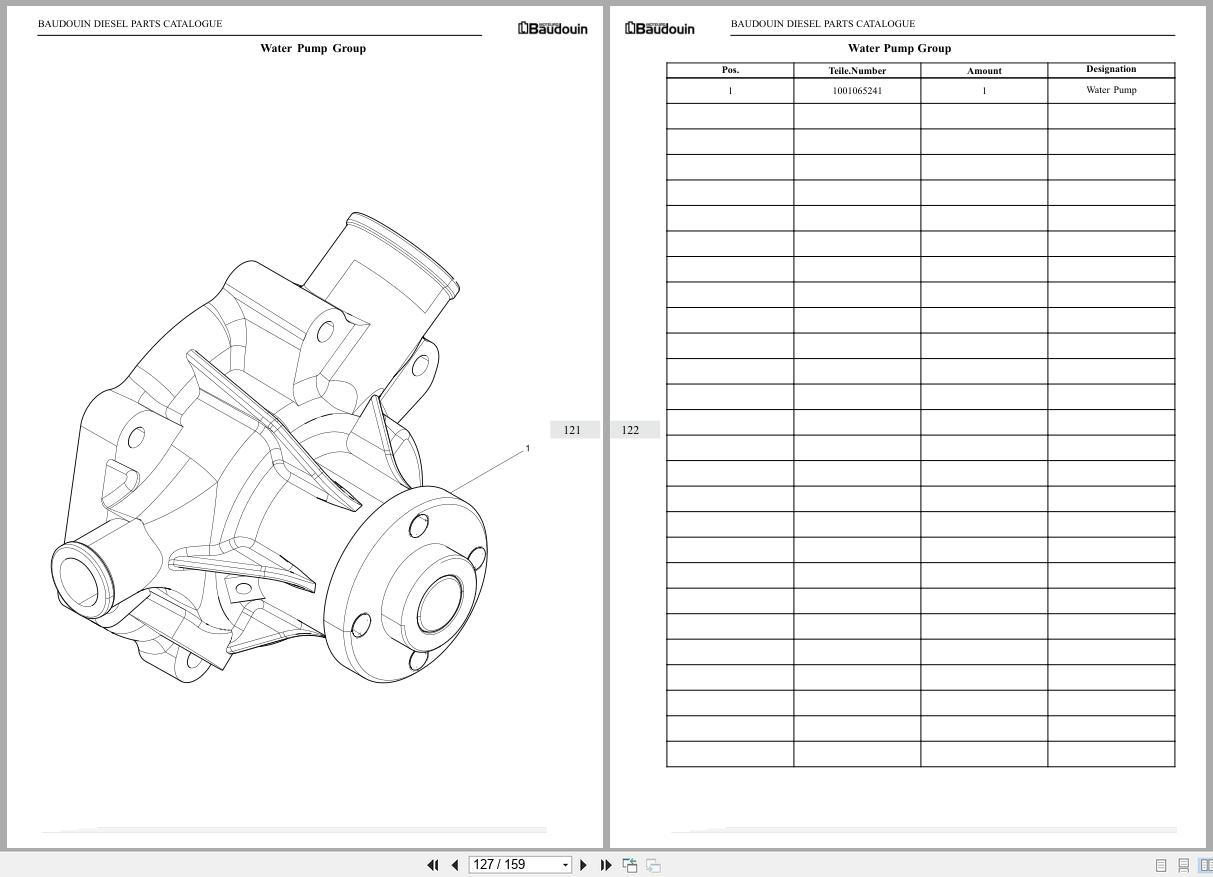This screenshot has height=877, width=1213.
Task: Click callout number 1 on diagram
Action: coord(527,448)
